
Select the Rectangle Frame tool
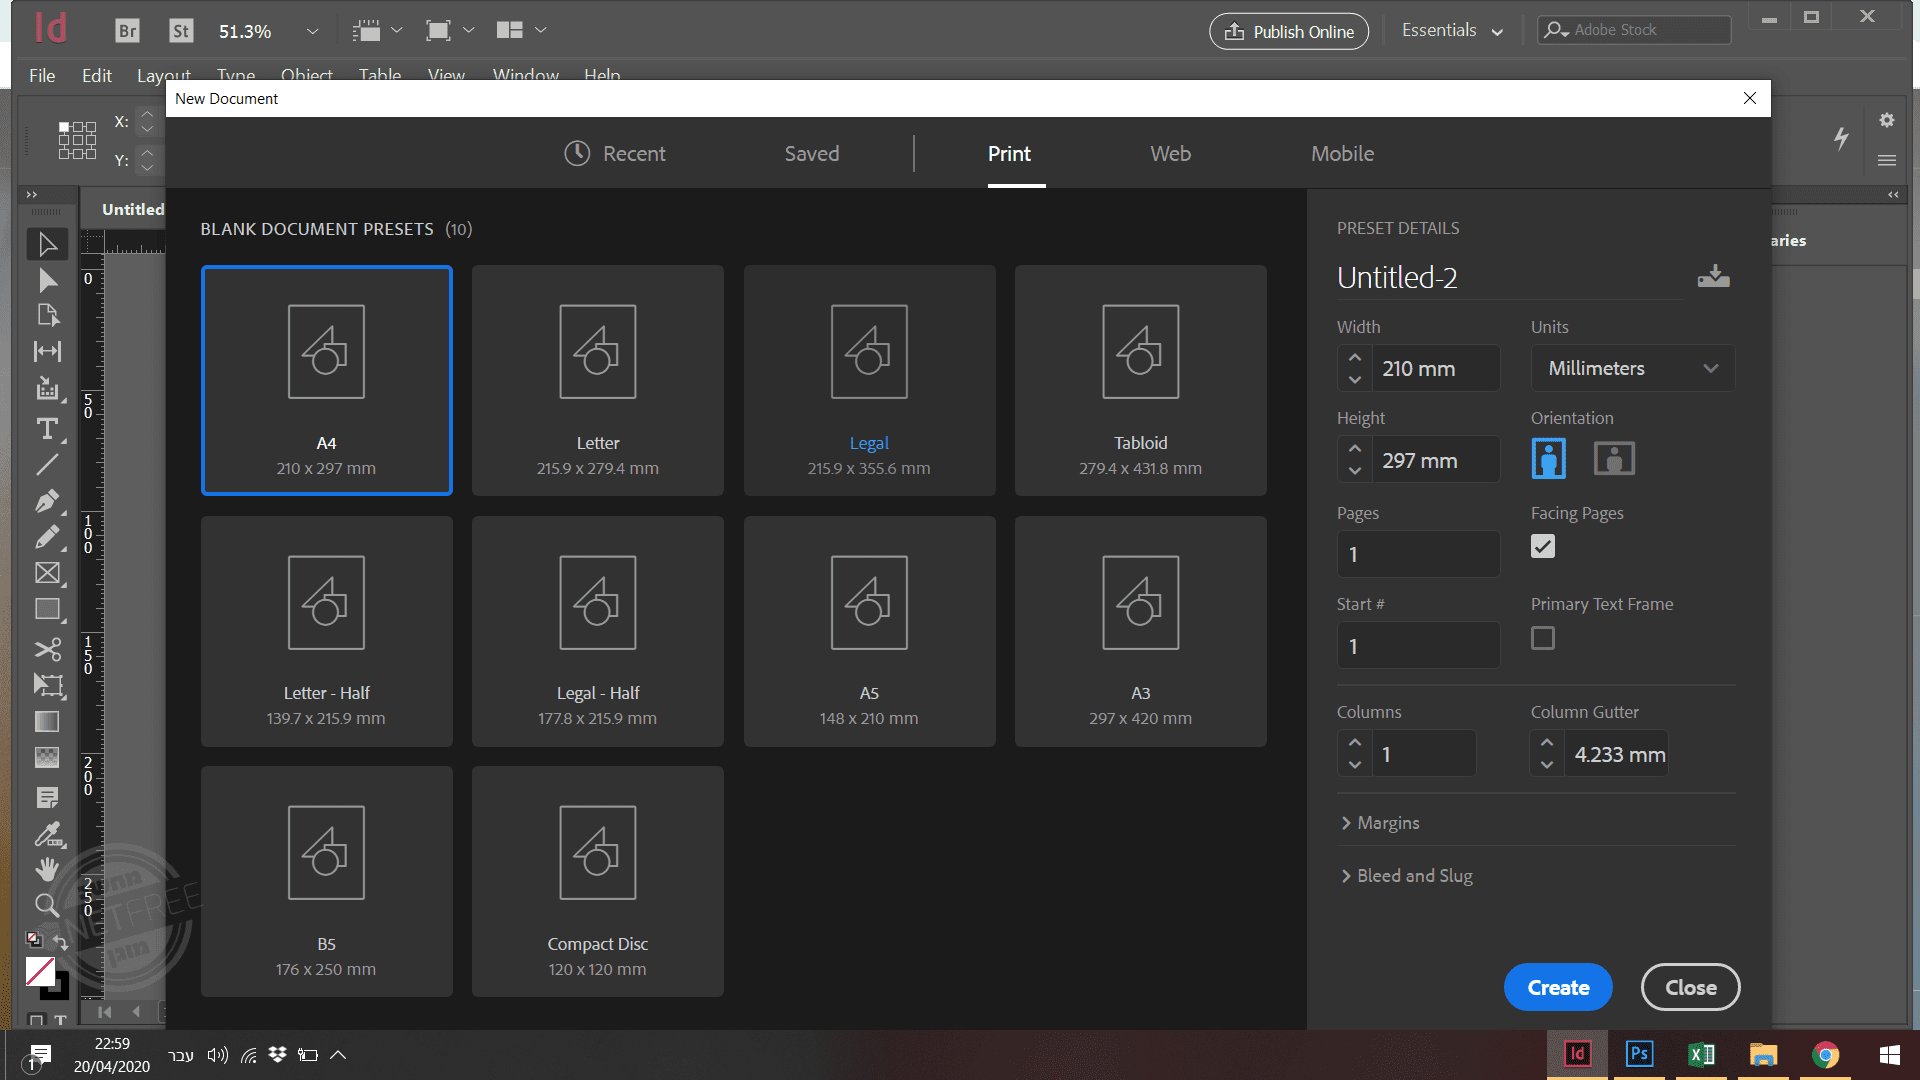point(46,573)
